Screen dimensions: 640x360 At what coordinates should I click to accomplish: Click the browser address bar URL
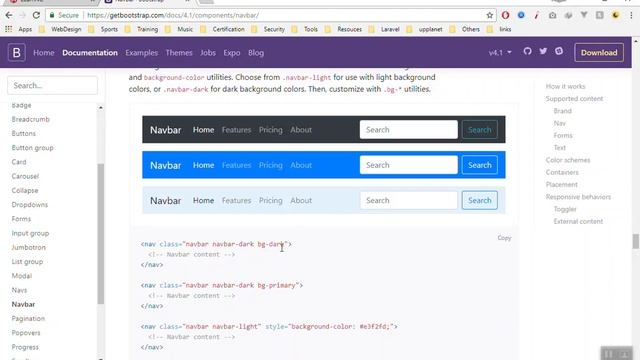pos(173,16)
